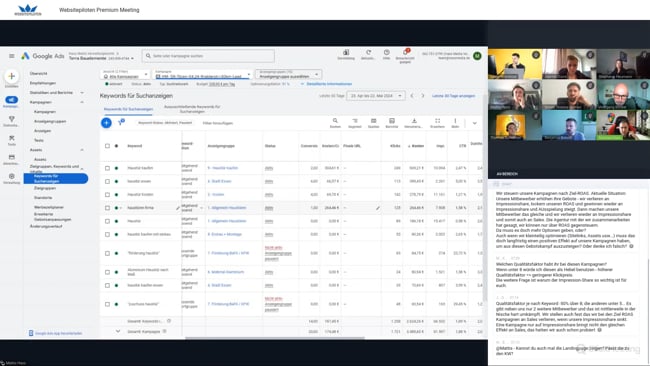Open the Kampagne selector dropdown

click(x=203, y=75)
